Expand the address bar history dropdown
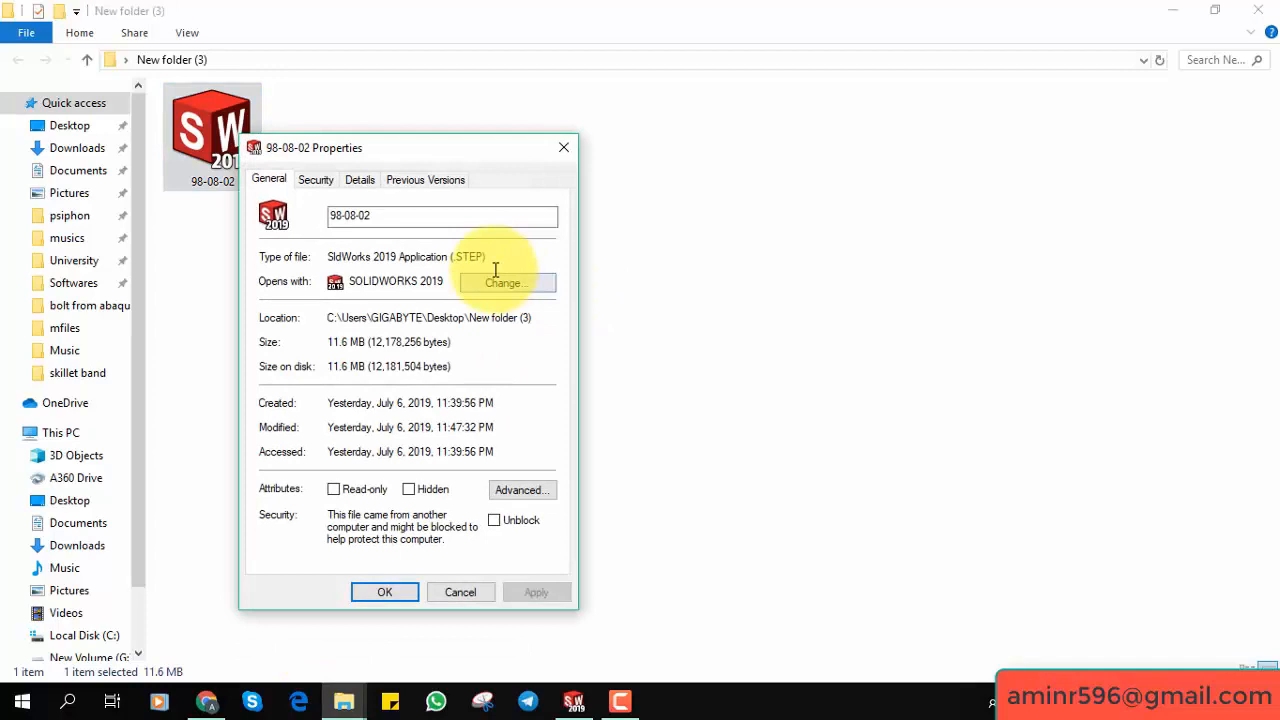The width and height of the screenshot is (1280, 720). [x=1143, y=60]
